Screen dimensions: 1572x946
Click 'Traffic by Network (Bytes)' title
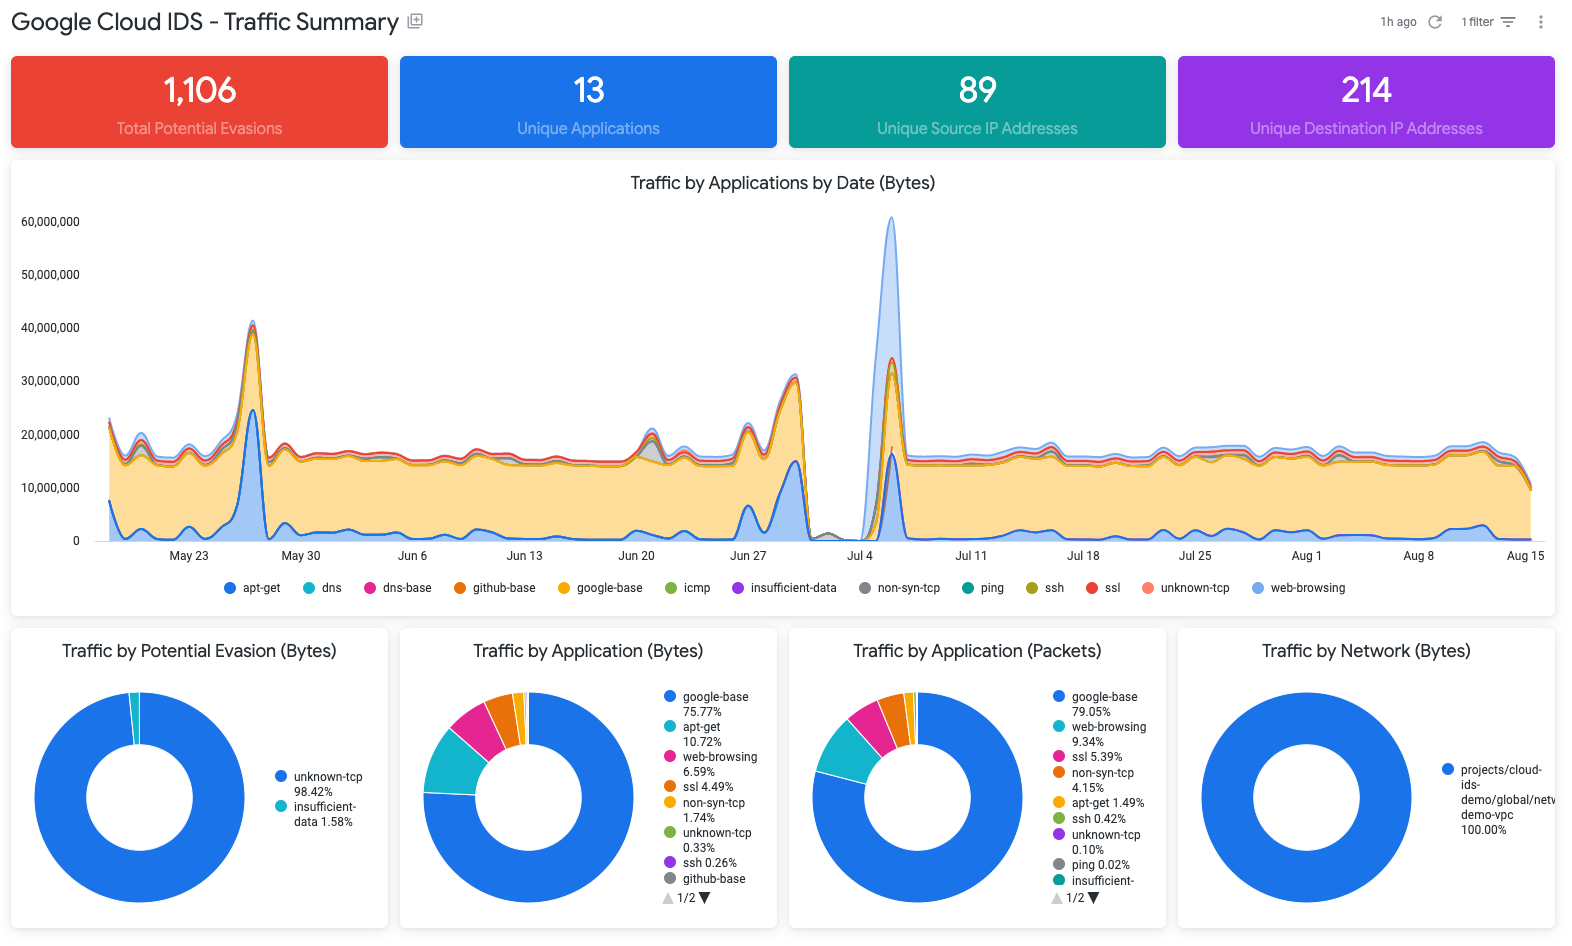tap(1366, 651)
